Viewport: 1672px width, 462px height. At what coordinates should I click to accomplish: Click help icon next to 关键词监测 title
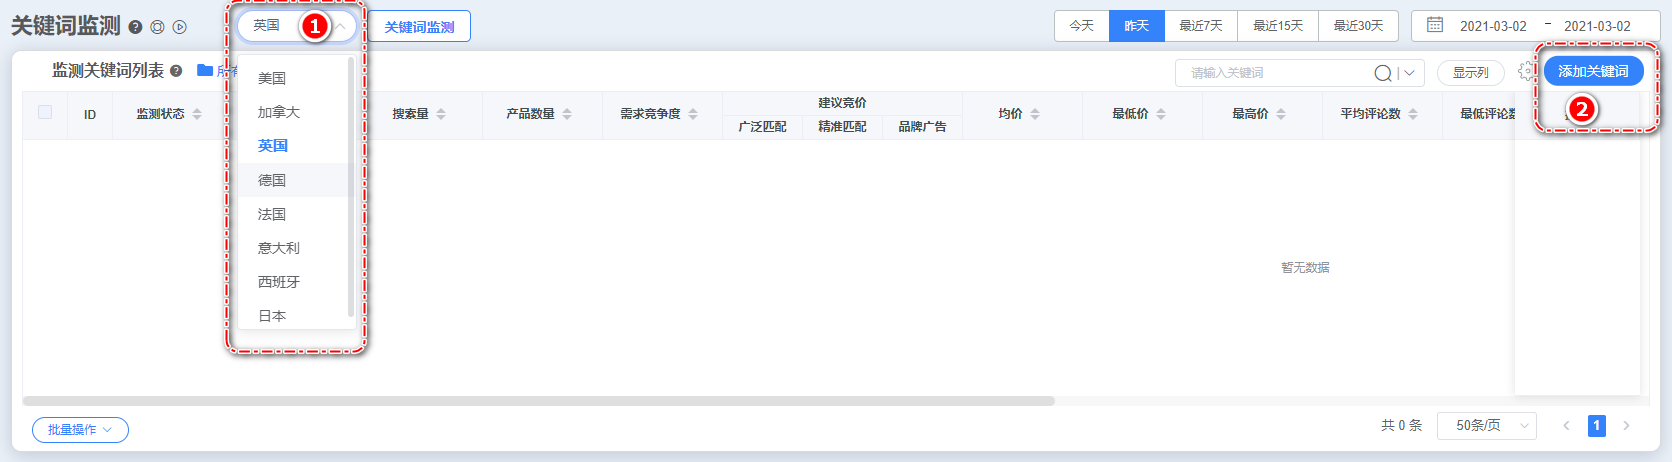(x=135, y=27)
